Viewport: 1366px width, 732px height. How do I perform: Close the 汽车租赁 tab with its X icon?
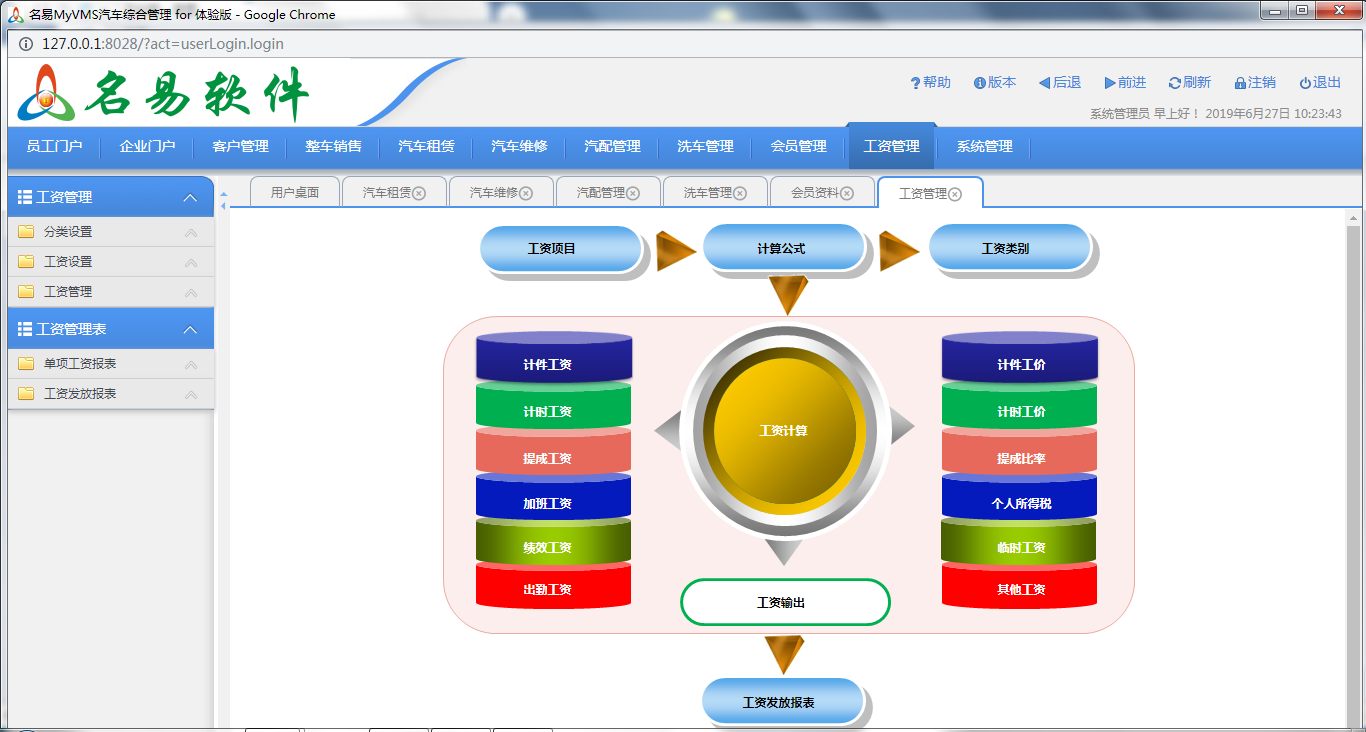point(419,193)
